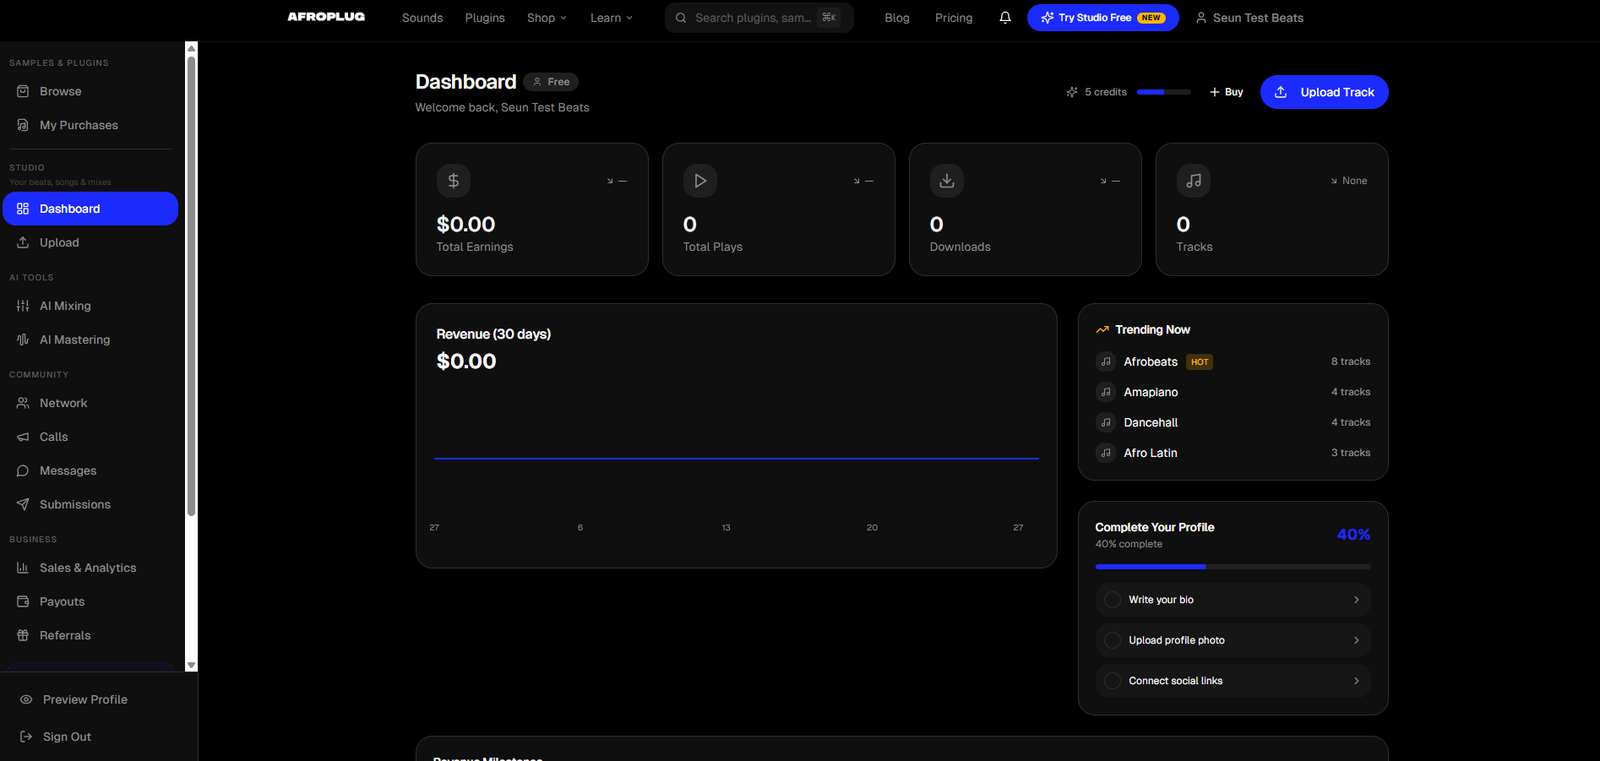Screen dimensions: 1600x761
Task: Click the notification bell icon
Action: tap(1005, 18)
